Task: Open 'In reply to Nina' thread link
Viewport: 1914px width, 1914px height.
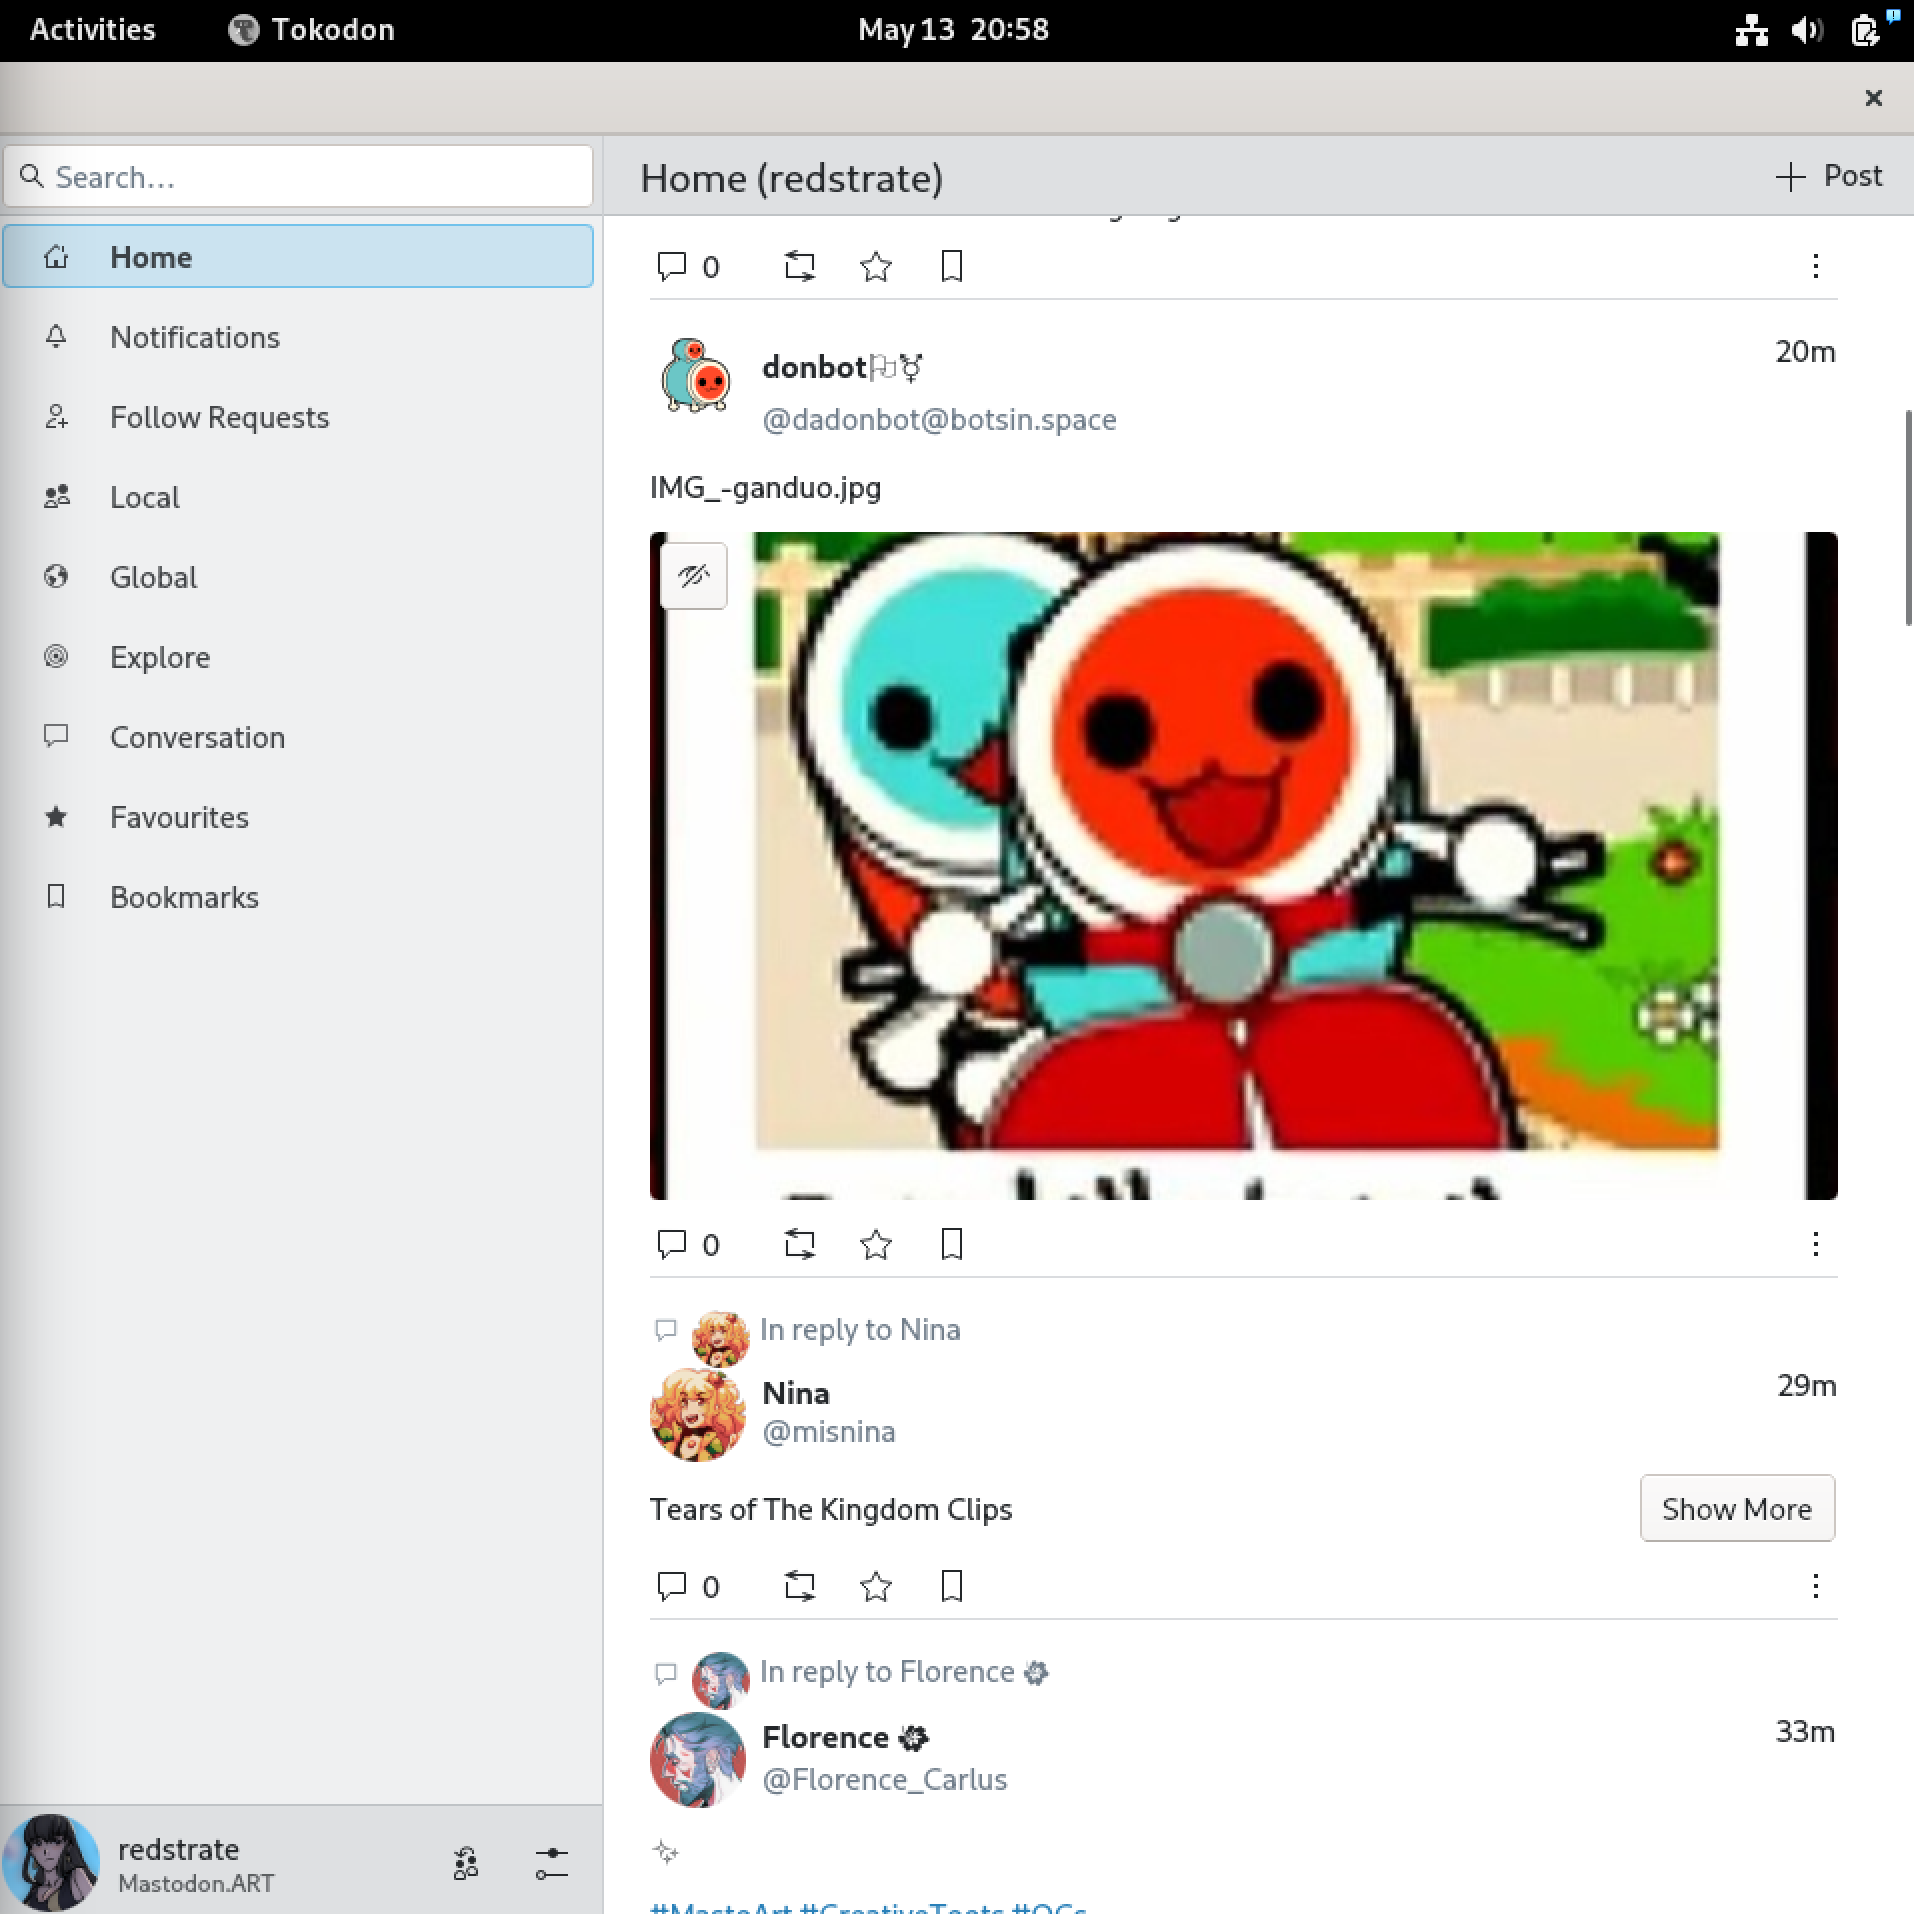Action: 859,1329
